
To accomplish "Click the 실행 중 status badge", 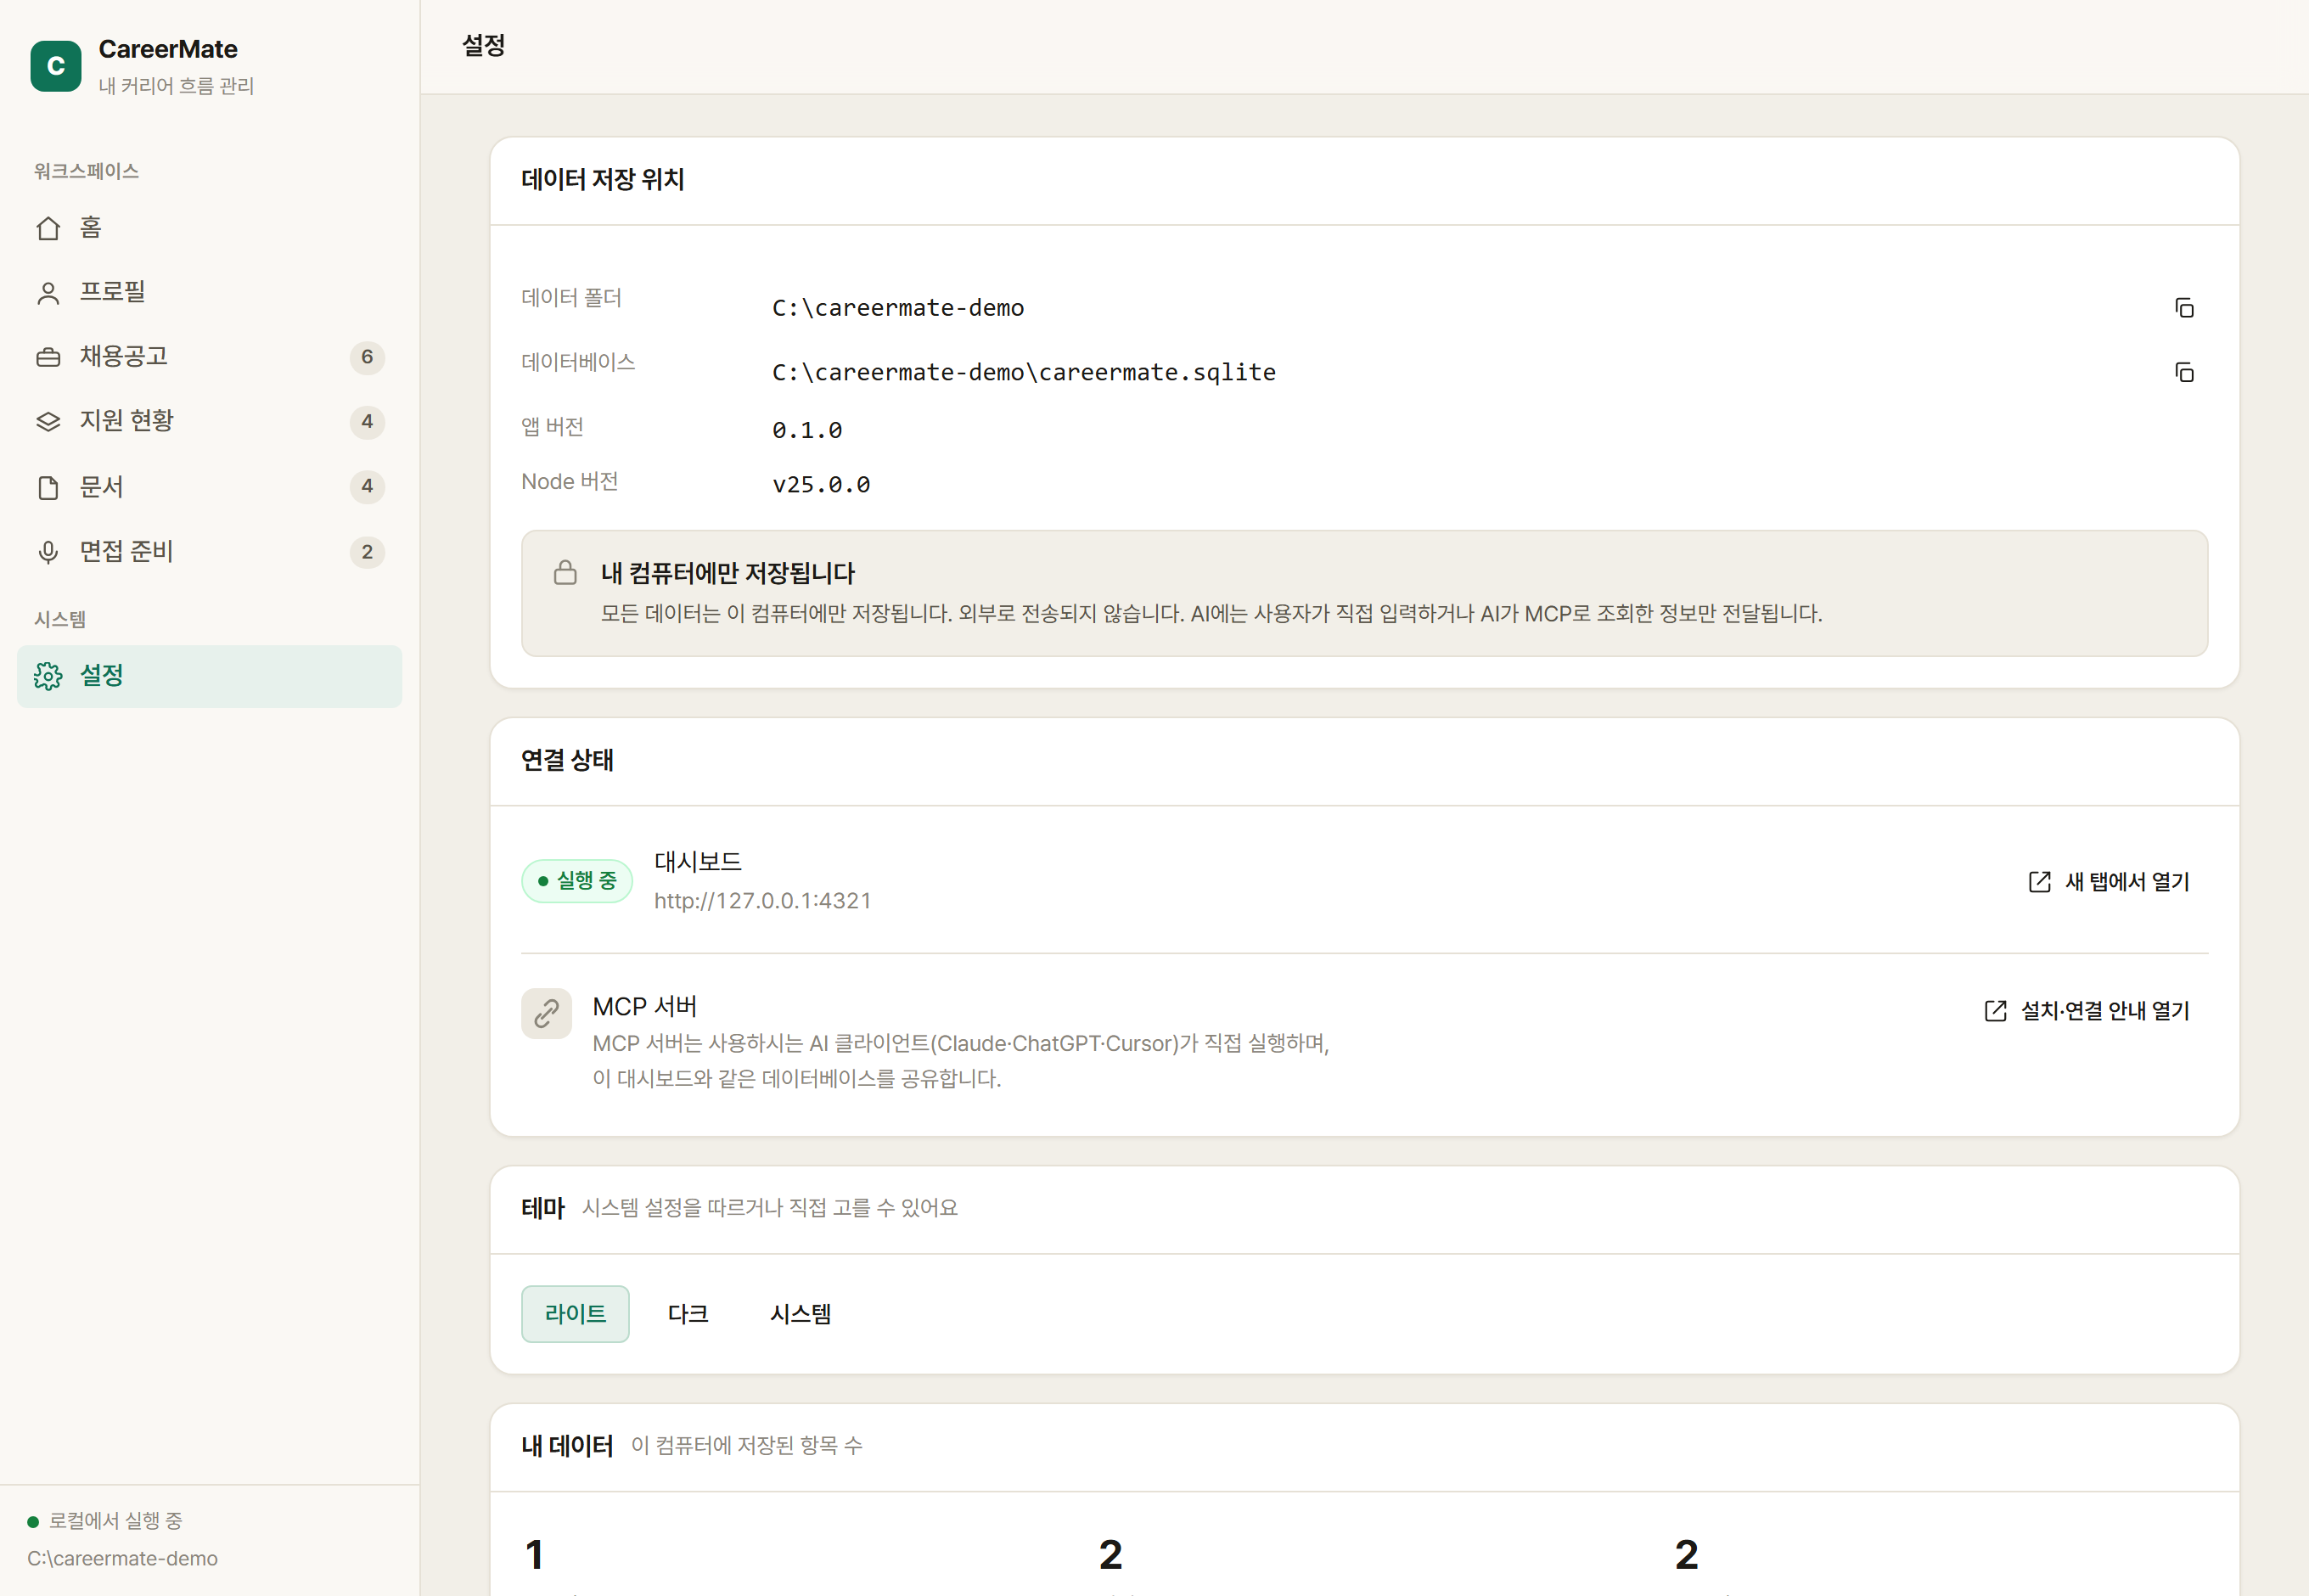I will pos(577,881).
